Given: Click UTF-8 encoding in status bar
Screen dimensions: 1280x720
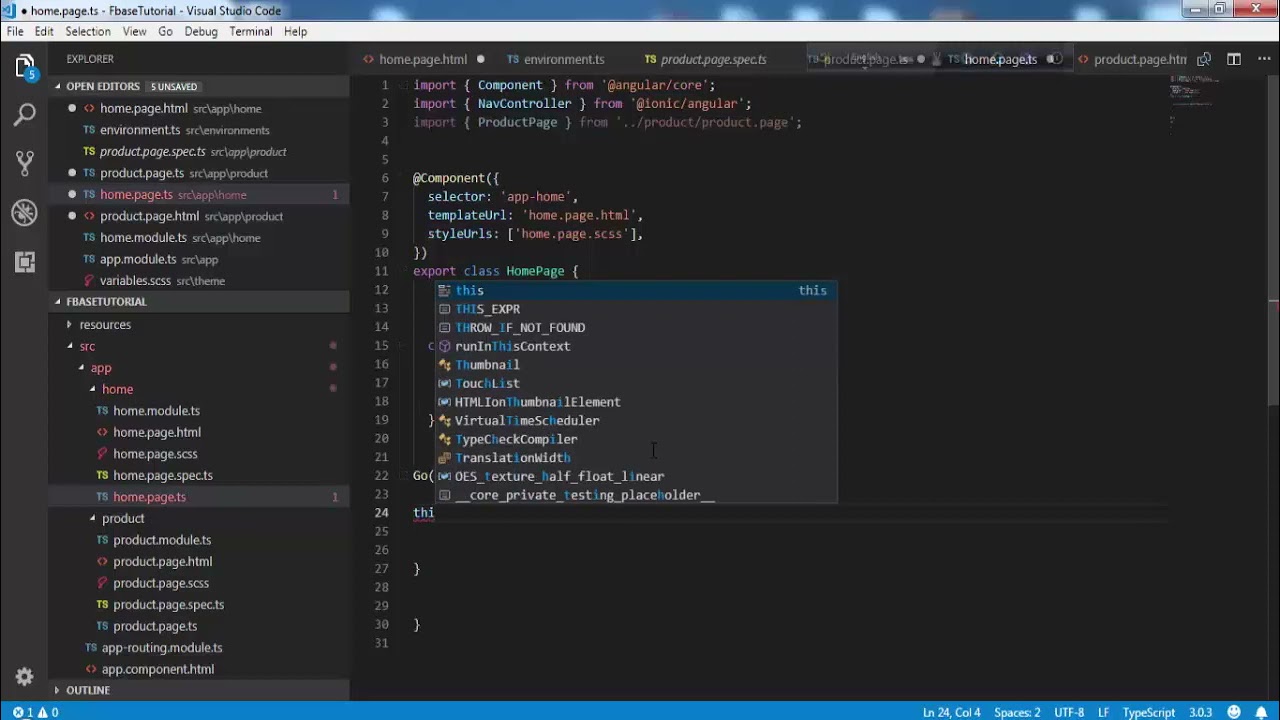Looking at the screenshot, I should click(1068, 712).
